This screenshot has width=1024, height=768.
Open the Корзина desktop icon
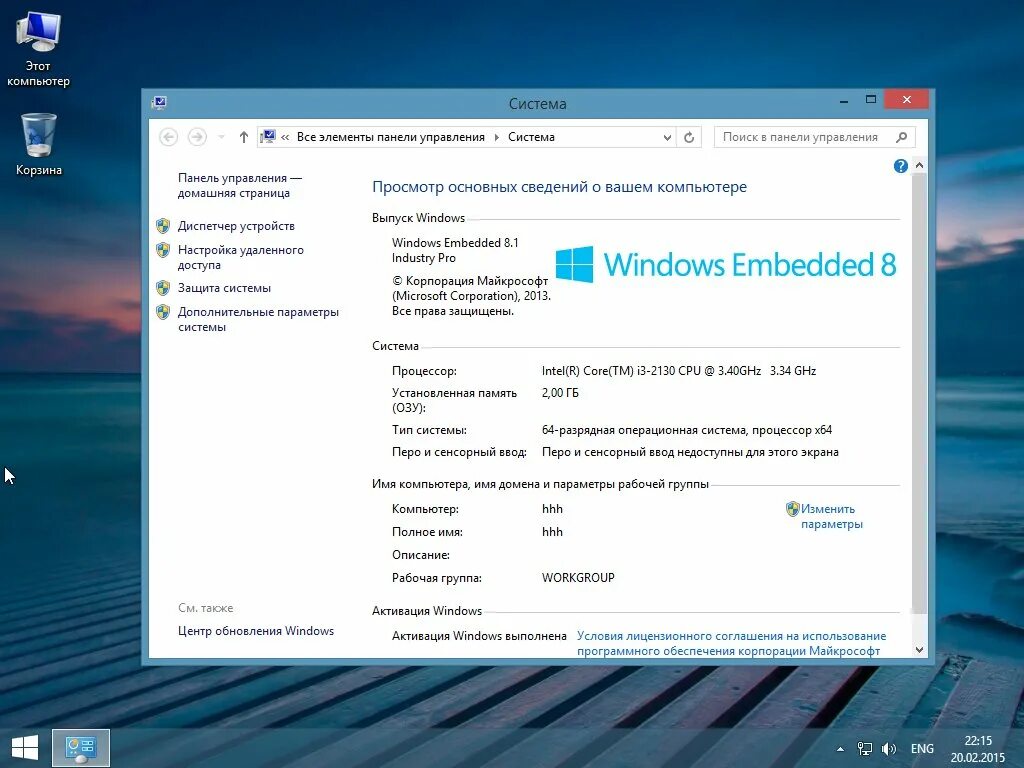coord(38,135)
